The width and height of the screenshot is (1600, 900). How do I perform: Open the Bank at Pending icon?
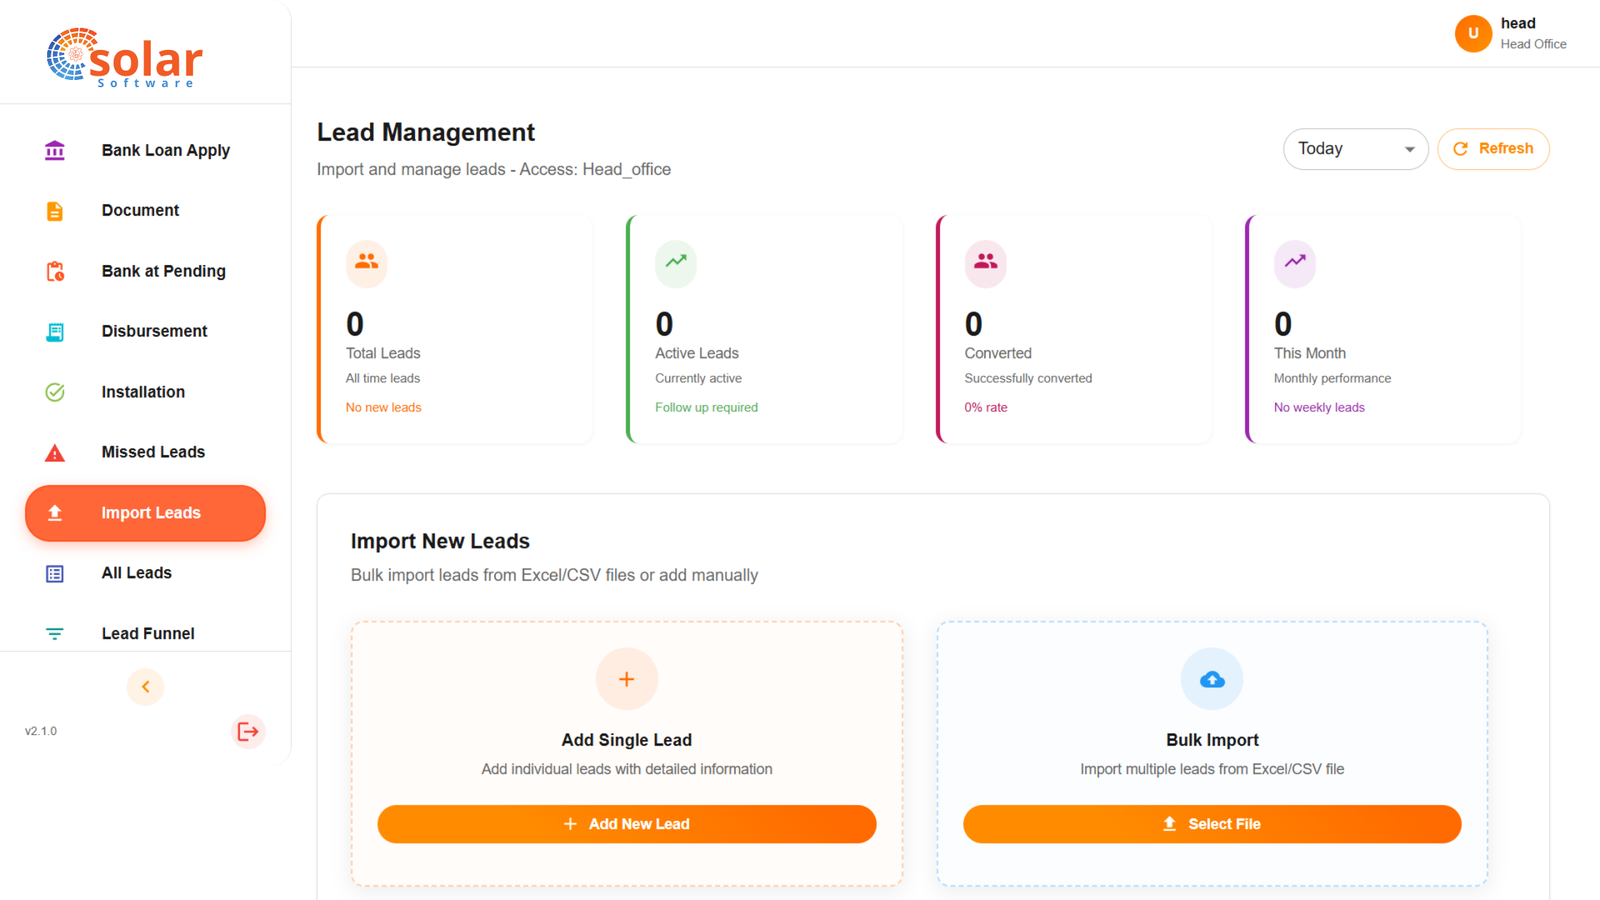pos(54,271)
